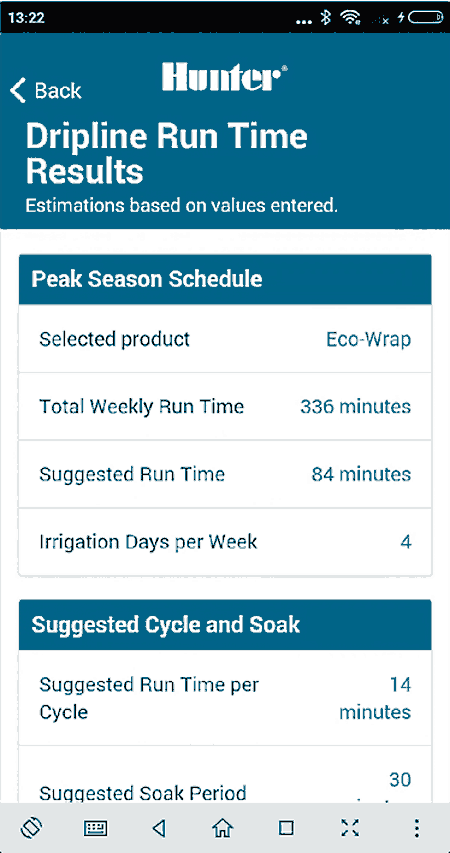
Task: Tap the rotate screen icon in bottom bar
Action: 32,828
